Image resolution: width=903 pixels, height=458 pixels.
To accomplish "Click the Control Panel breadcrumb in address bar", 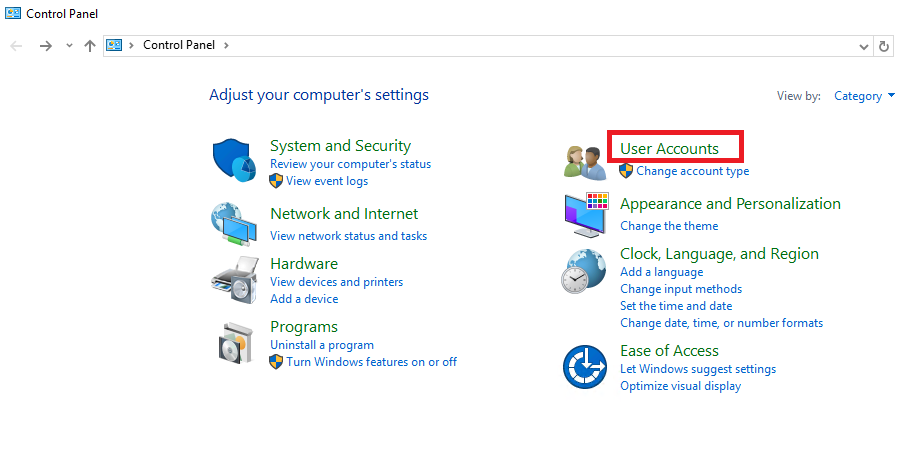I will pos(179,45).
